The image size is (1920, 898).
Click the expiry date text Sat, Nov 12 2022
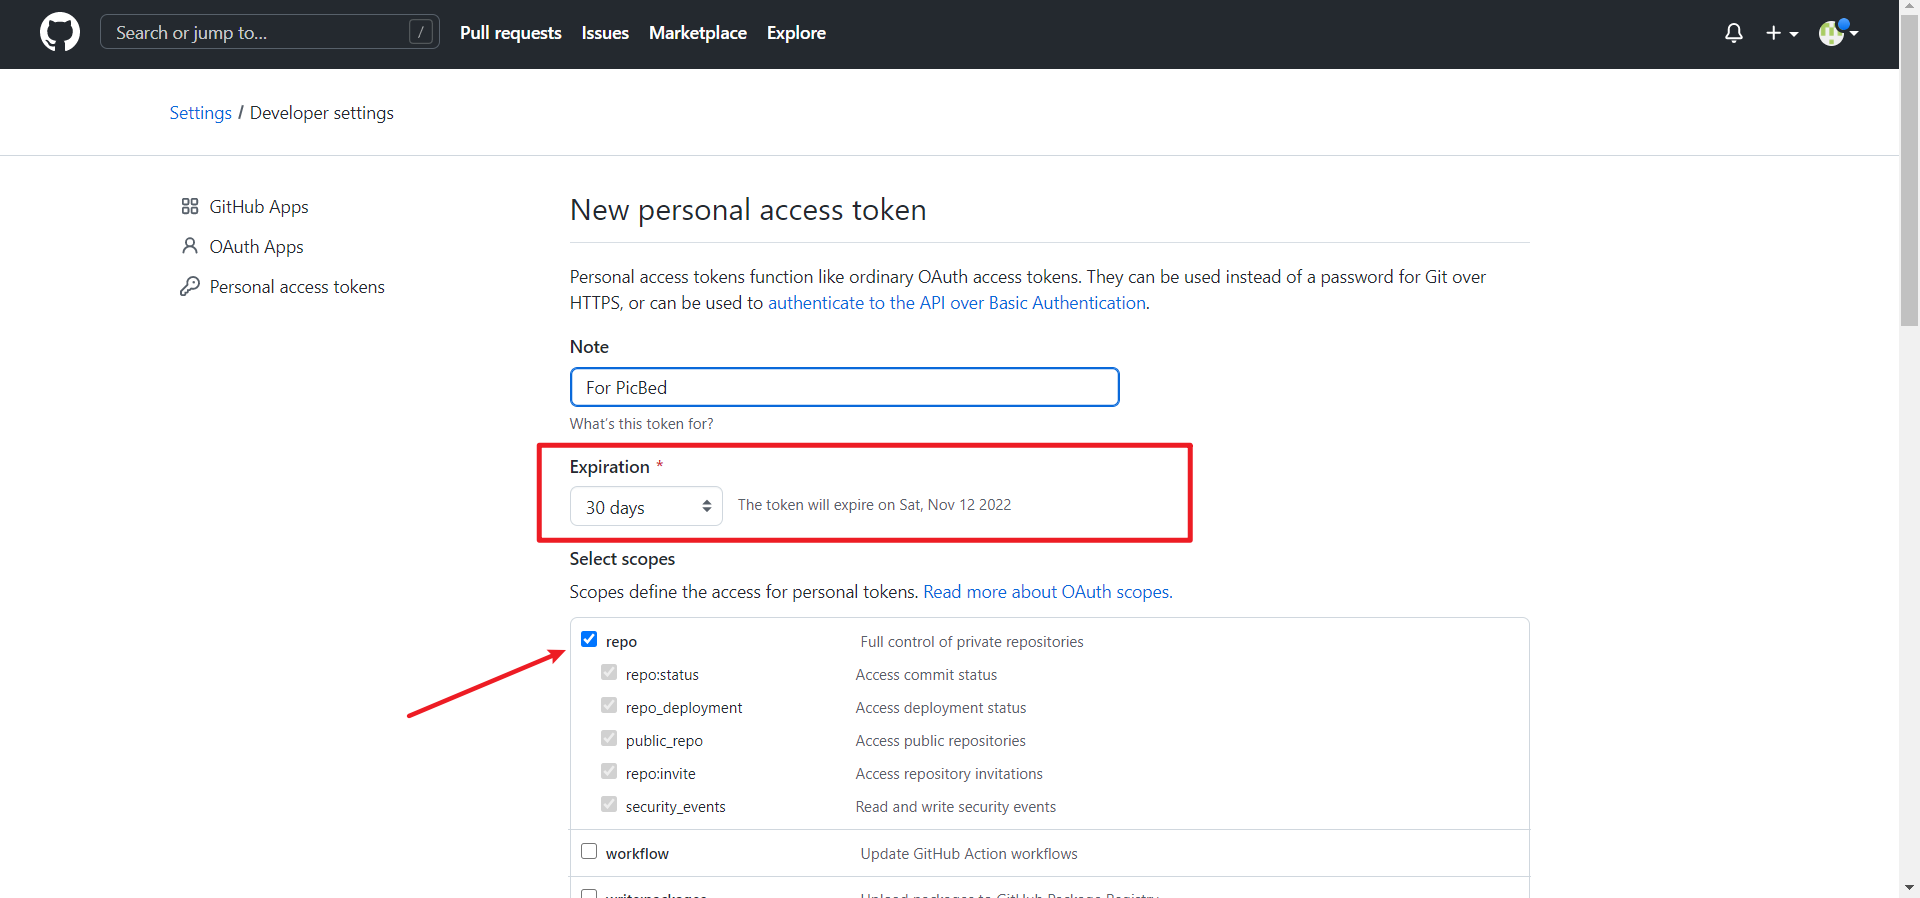pyautogui.click(x=955, y=505)
